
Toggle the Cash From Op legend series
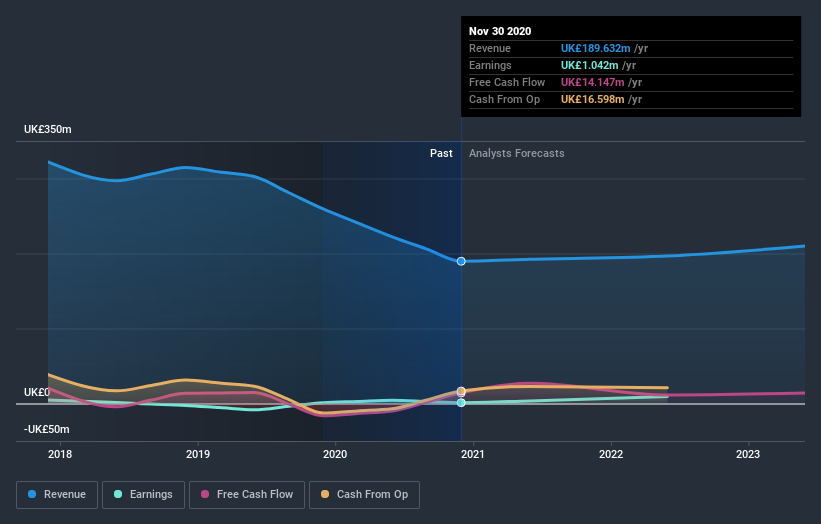(x=364, y=495)
